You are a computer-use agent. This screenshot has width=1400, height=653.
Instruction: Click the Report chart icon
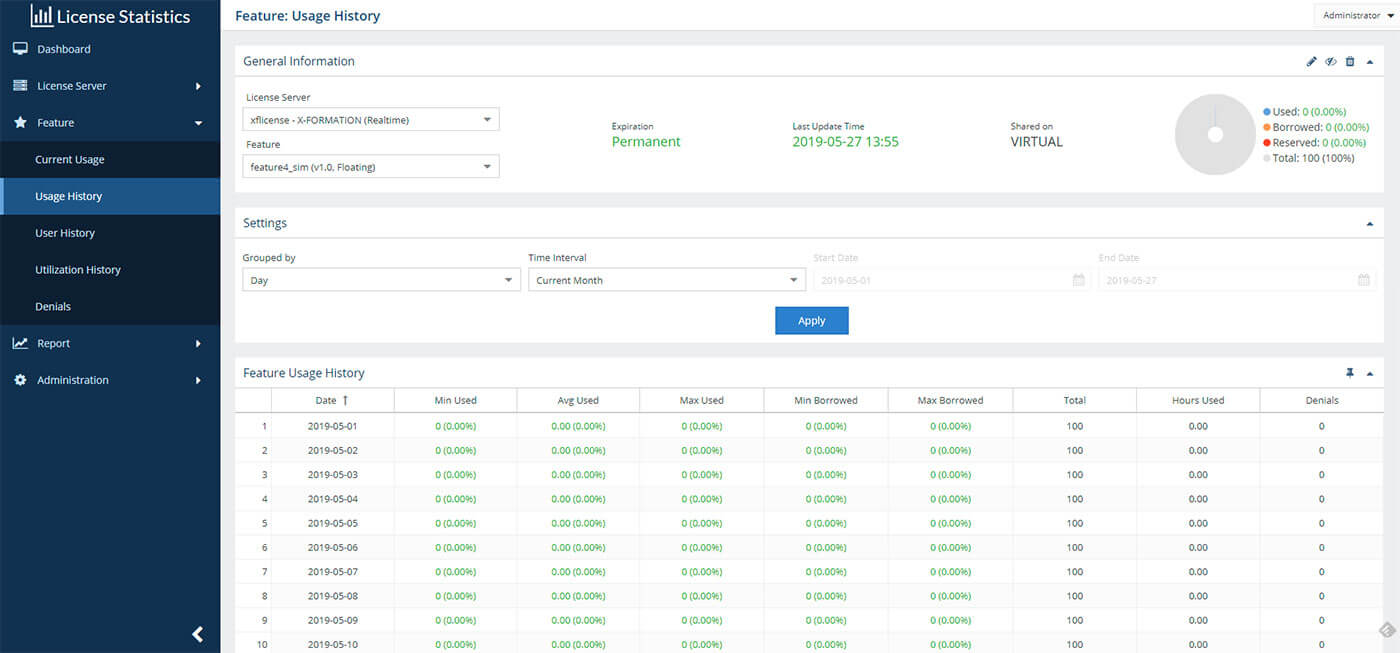20,343
